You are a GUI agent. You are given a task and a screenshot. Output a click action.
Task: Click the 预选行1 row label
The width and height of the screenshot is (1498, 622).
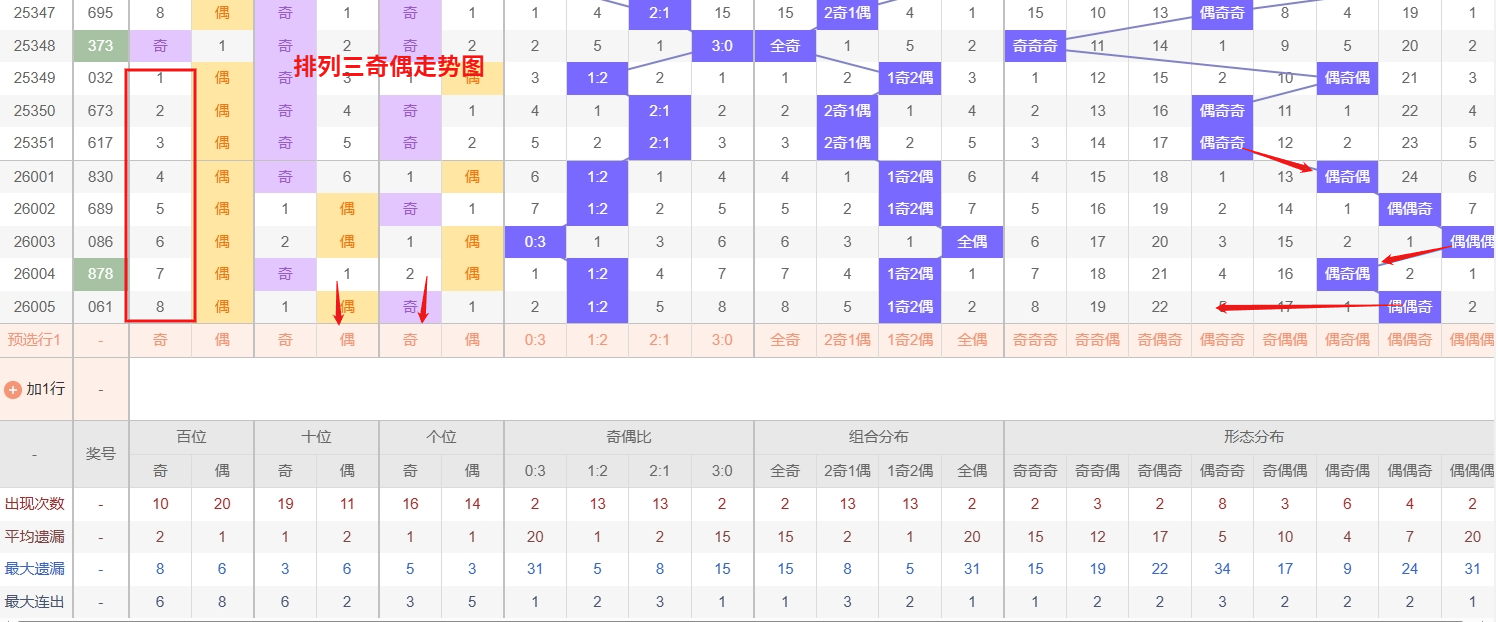35,340
